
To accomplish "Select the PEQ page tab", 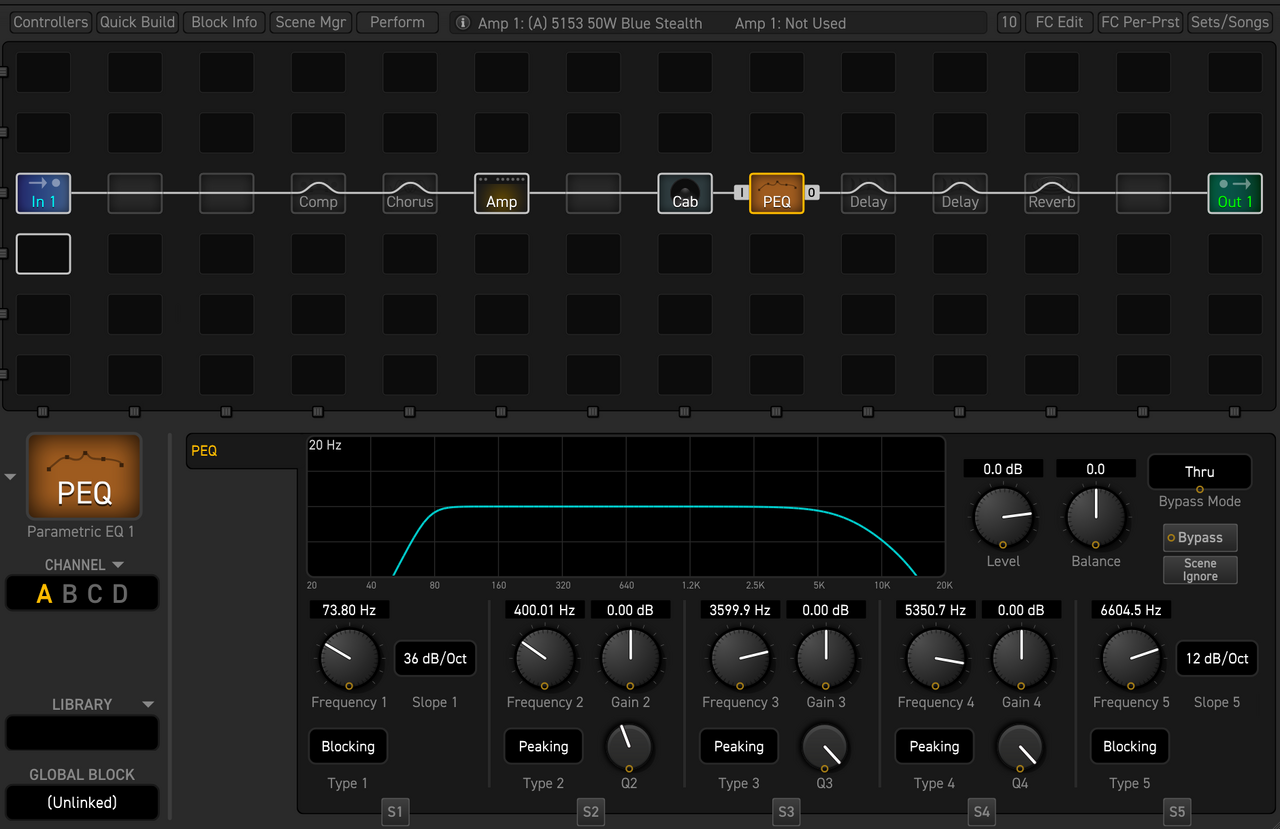I will [240, 451].
